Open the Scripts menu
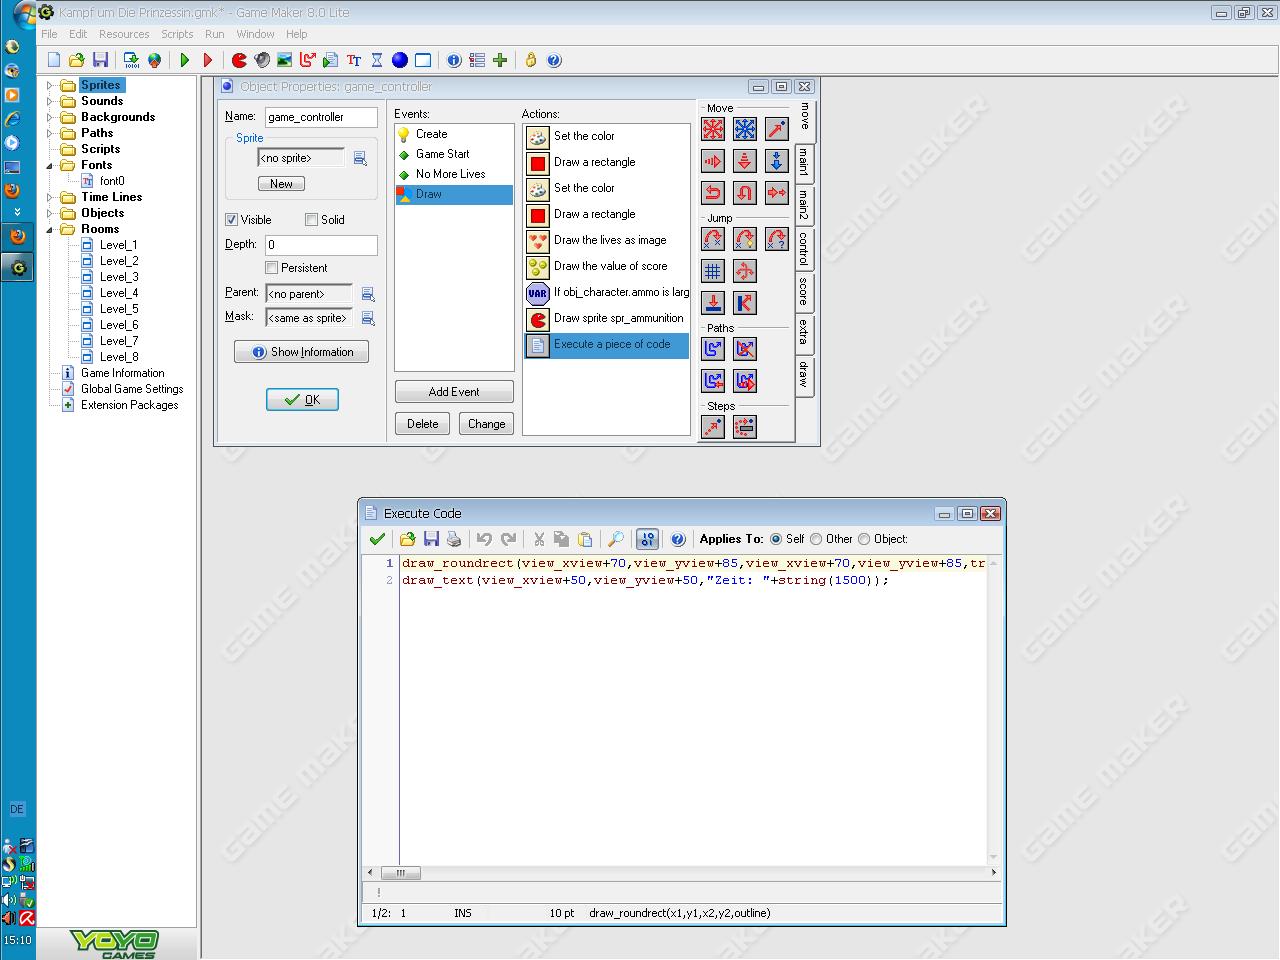 [x=177, y=34]
